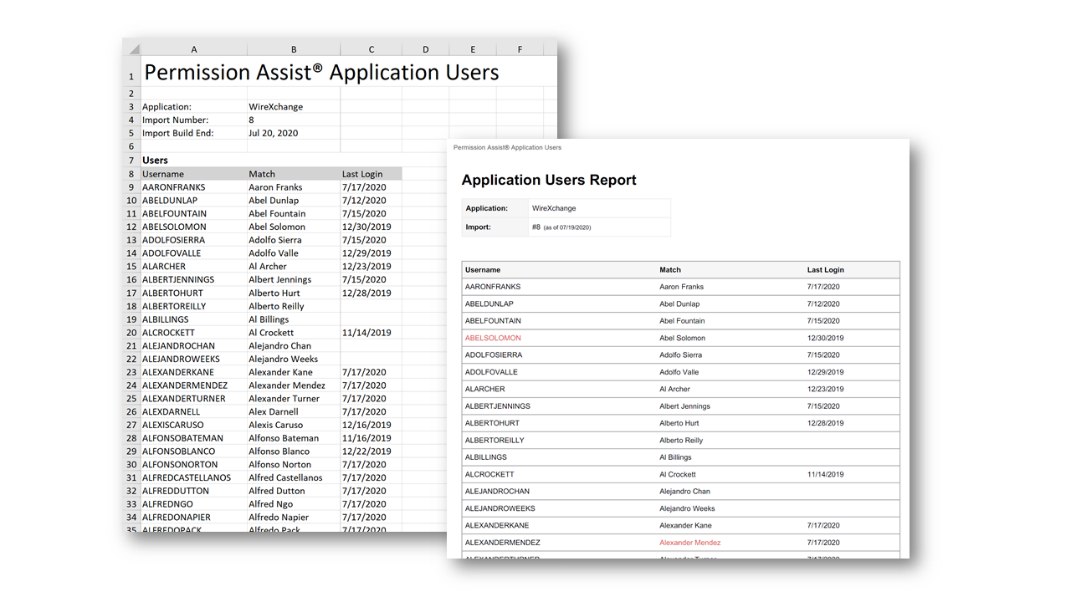Click the Select All corner triangle of the sheet
The width and height of the screenshot is (1071, 602).
point(131,48)
